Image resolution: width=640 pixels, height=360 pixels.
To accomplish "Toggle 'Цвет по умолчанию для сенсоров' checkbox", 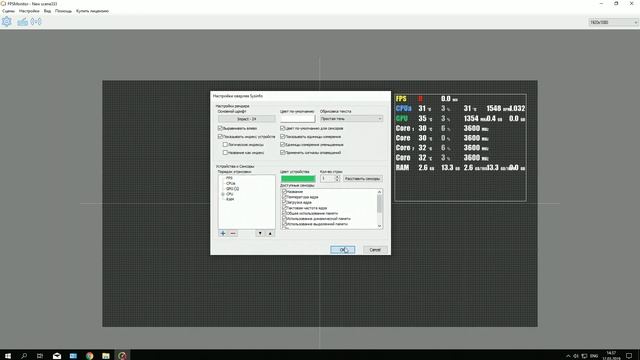I will coord(282,128).
